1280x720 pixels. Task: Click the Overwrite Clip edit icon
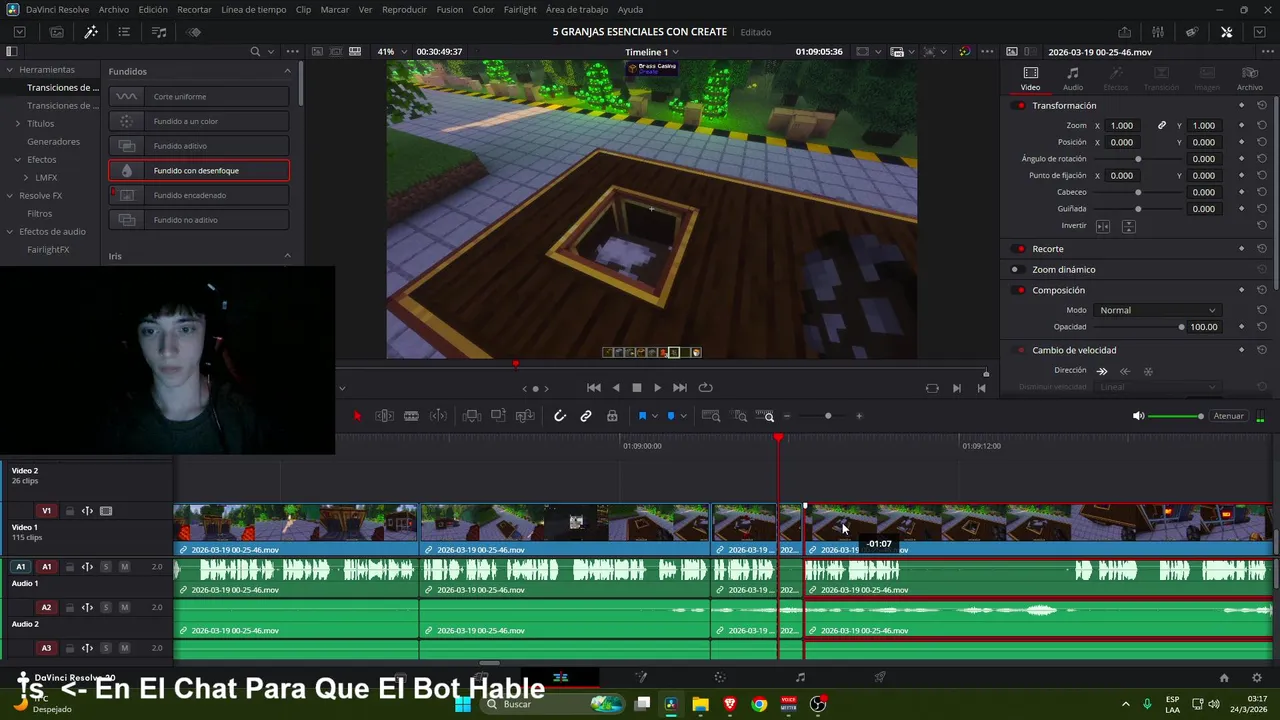(498, 416)
